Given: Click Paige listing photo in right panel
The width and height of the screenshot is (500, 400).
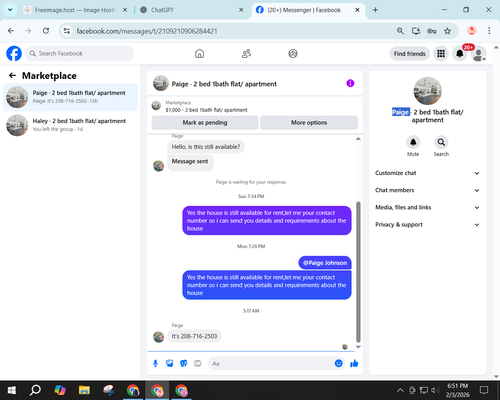Looking at the screenshot, I should pyautogui.click(x=427, y=91).
